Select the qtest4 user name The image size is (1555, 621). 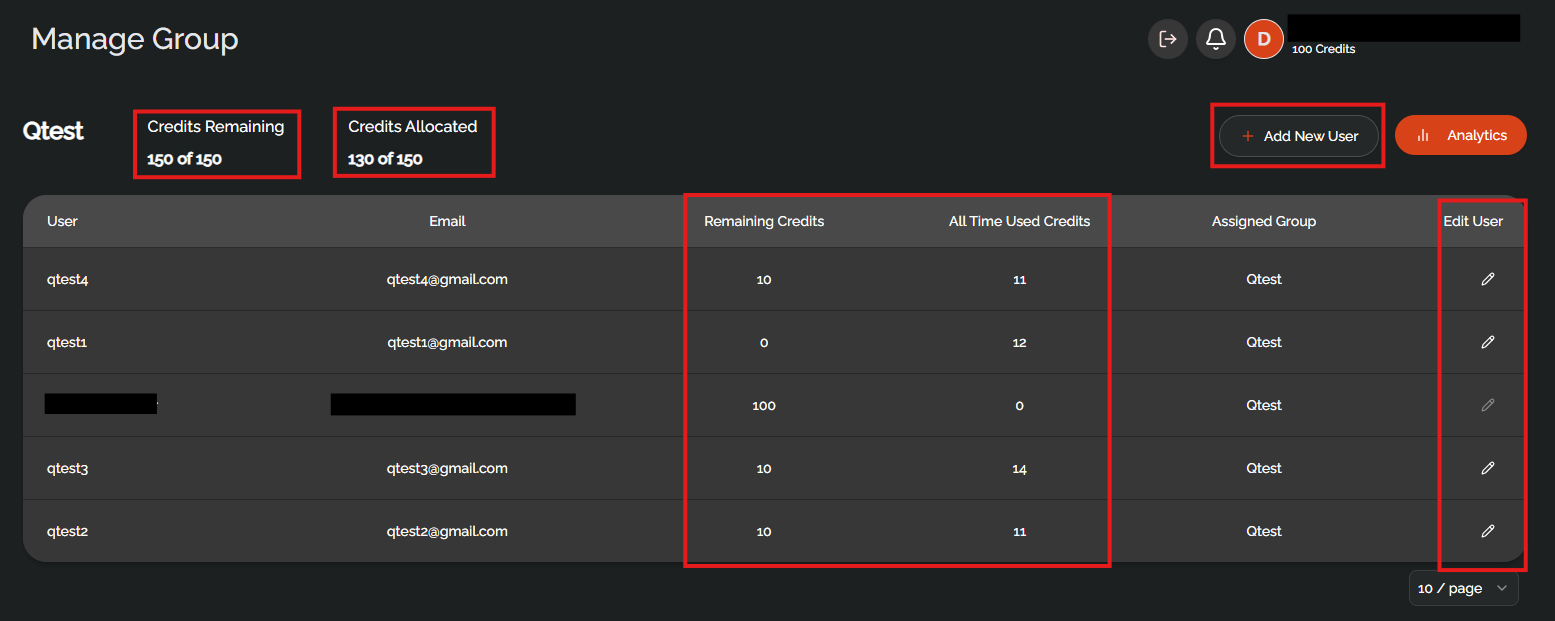[x=68, y=279]
